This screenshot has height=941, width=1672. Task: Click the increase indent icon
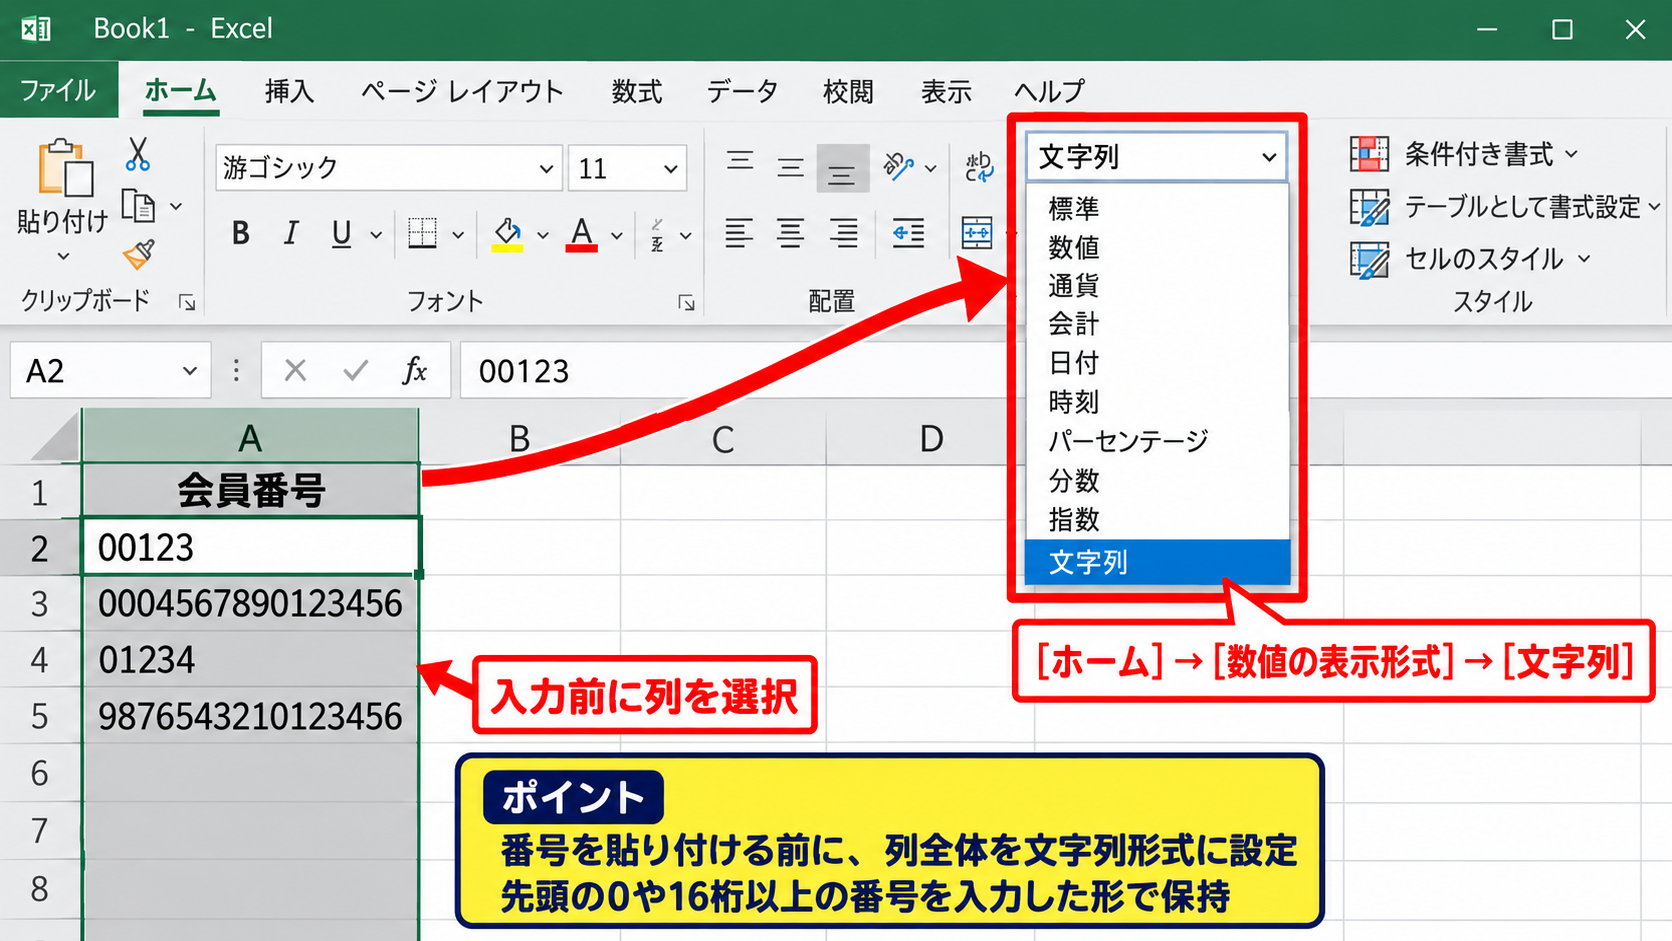(x=908, y=233)
